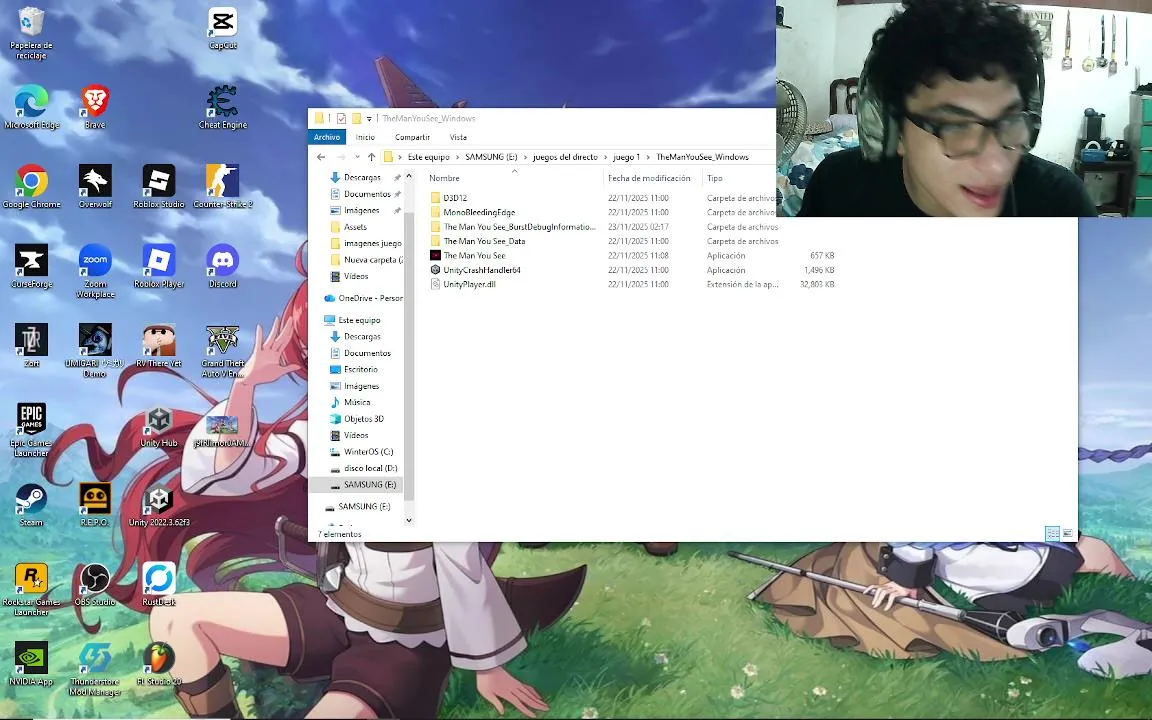Open the Papelera de reciclaje desktop icon

pos(31,32)
